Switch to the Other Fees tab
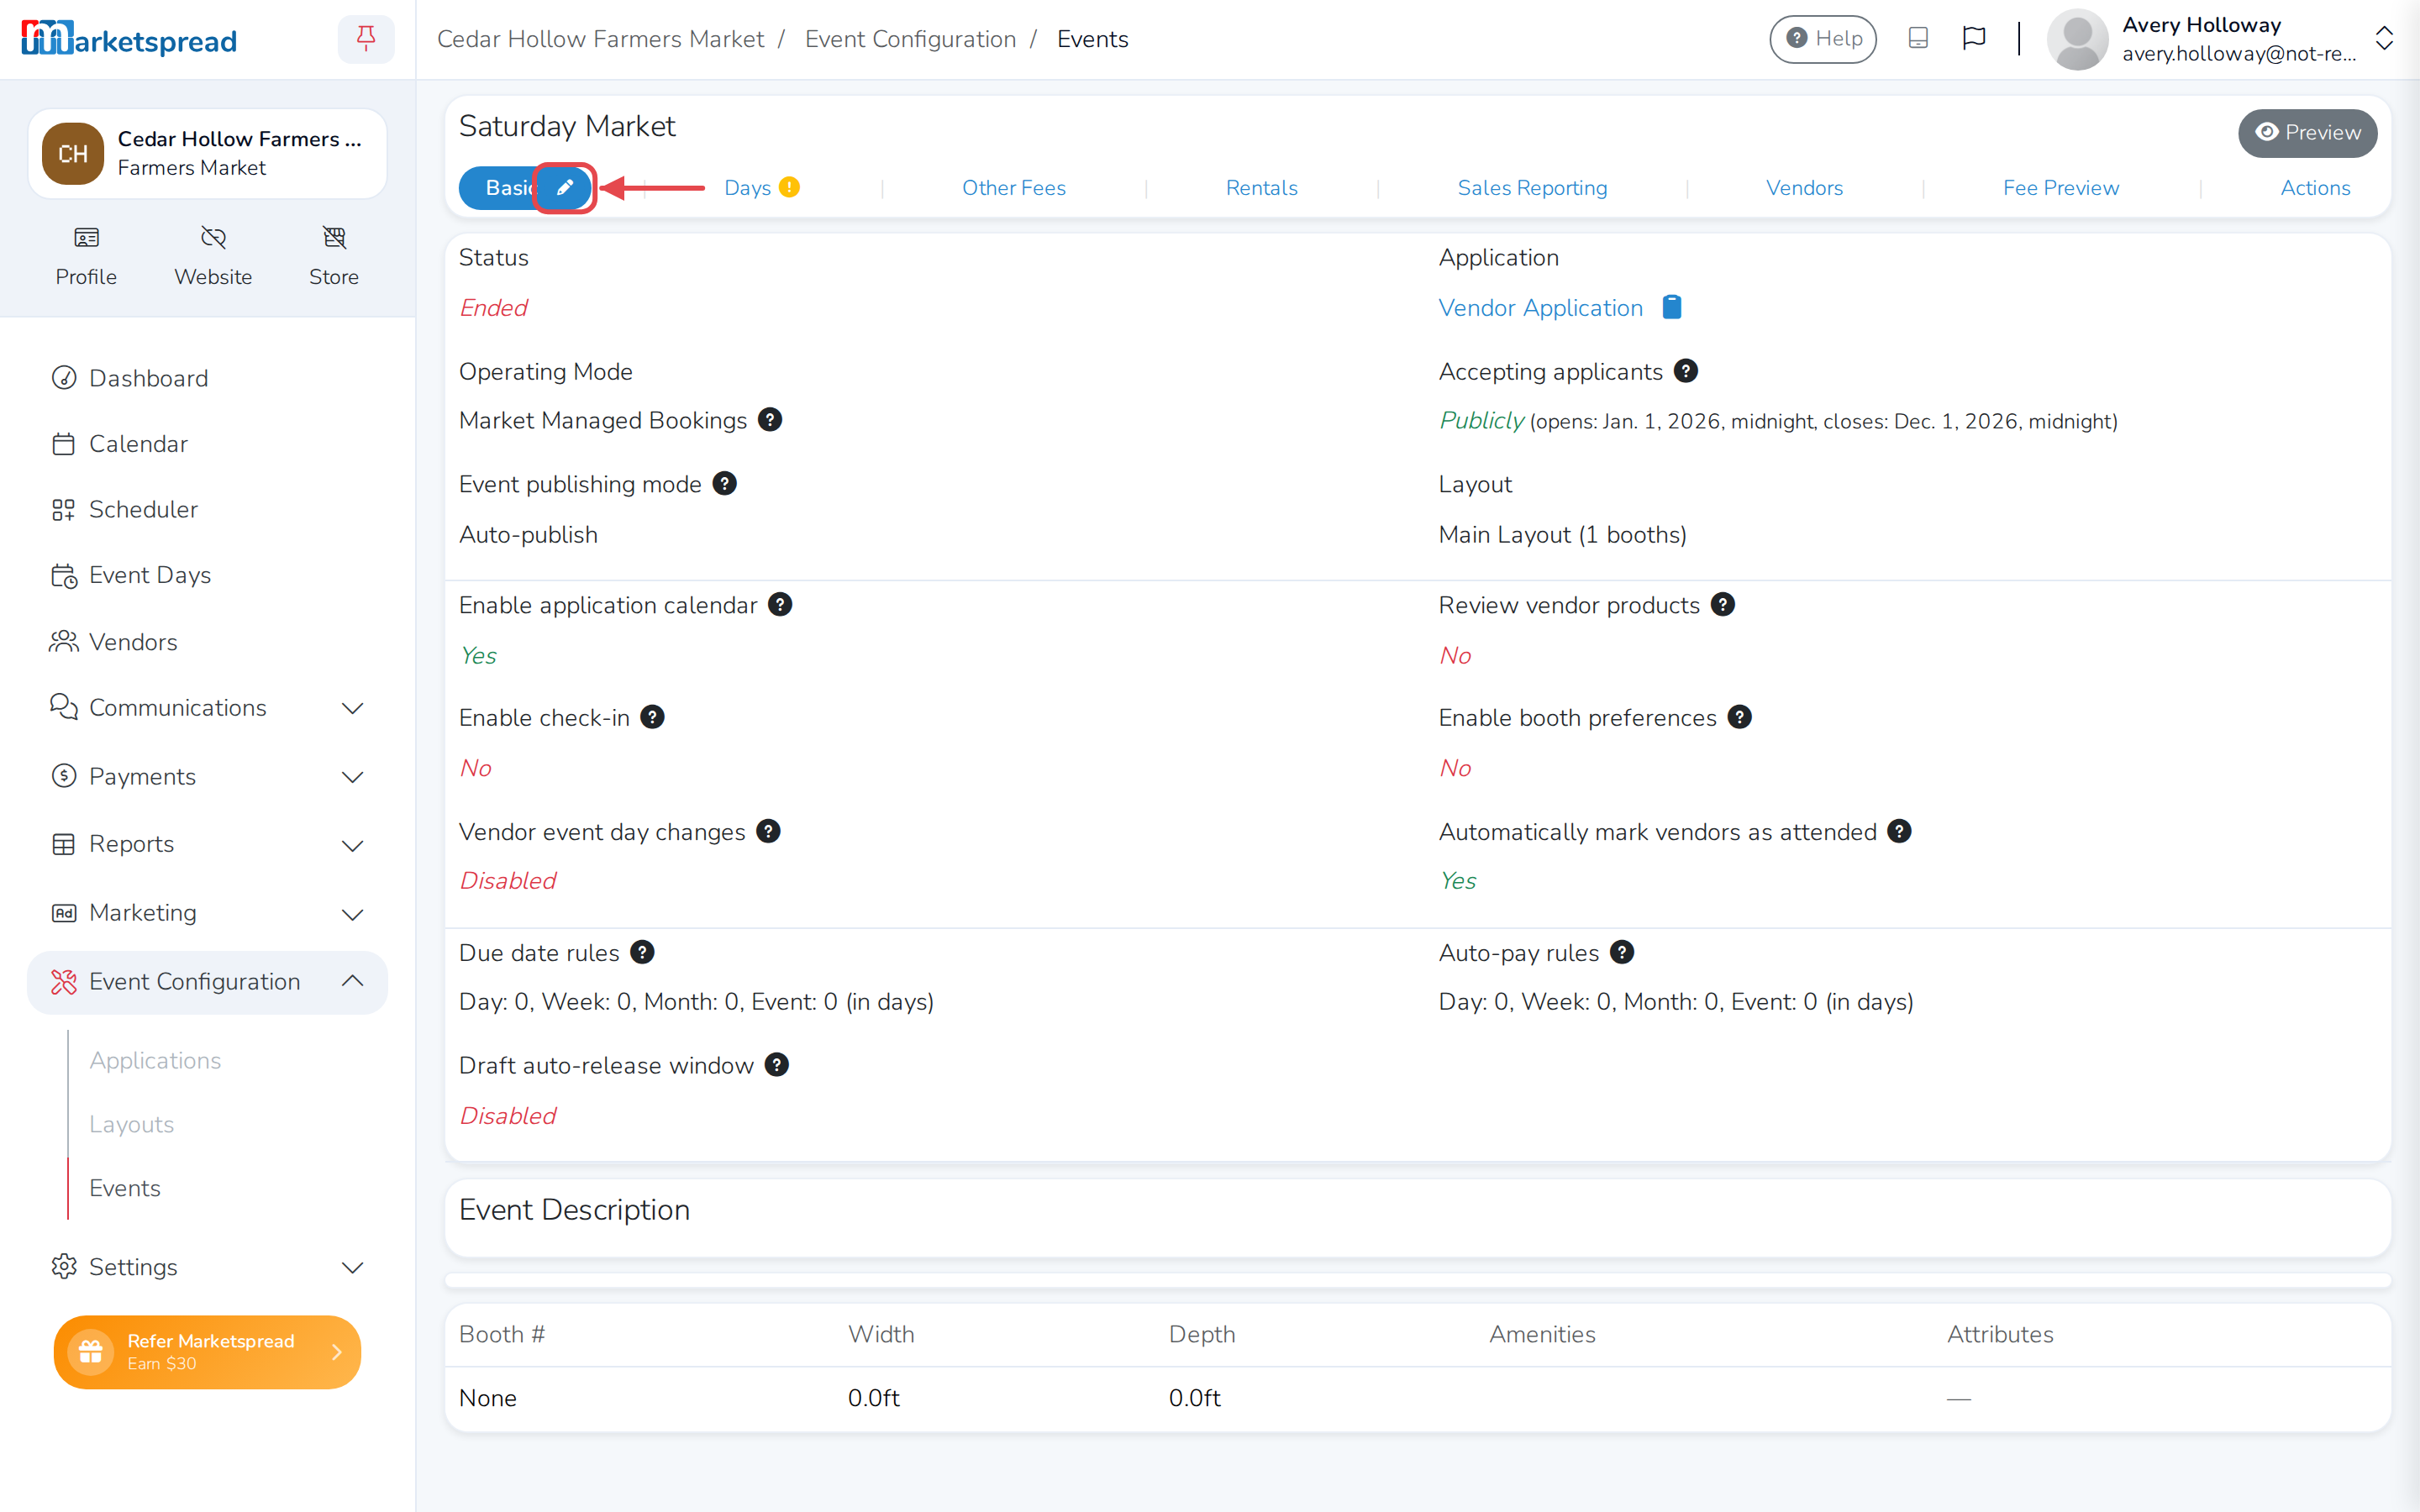 click(1013, 187)
